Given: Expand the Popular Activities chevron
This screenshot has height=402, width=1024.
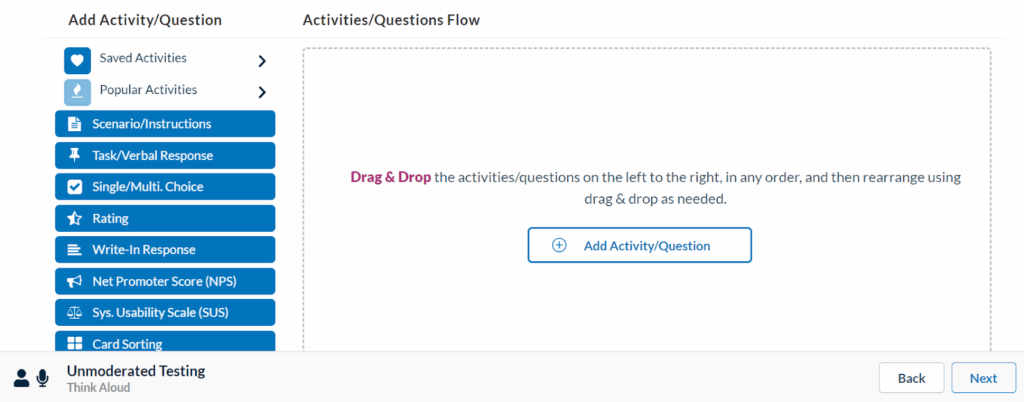Looking at the screenshot, I should (x=262, y=92).
